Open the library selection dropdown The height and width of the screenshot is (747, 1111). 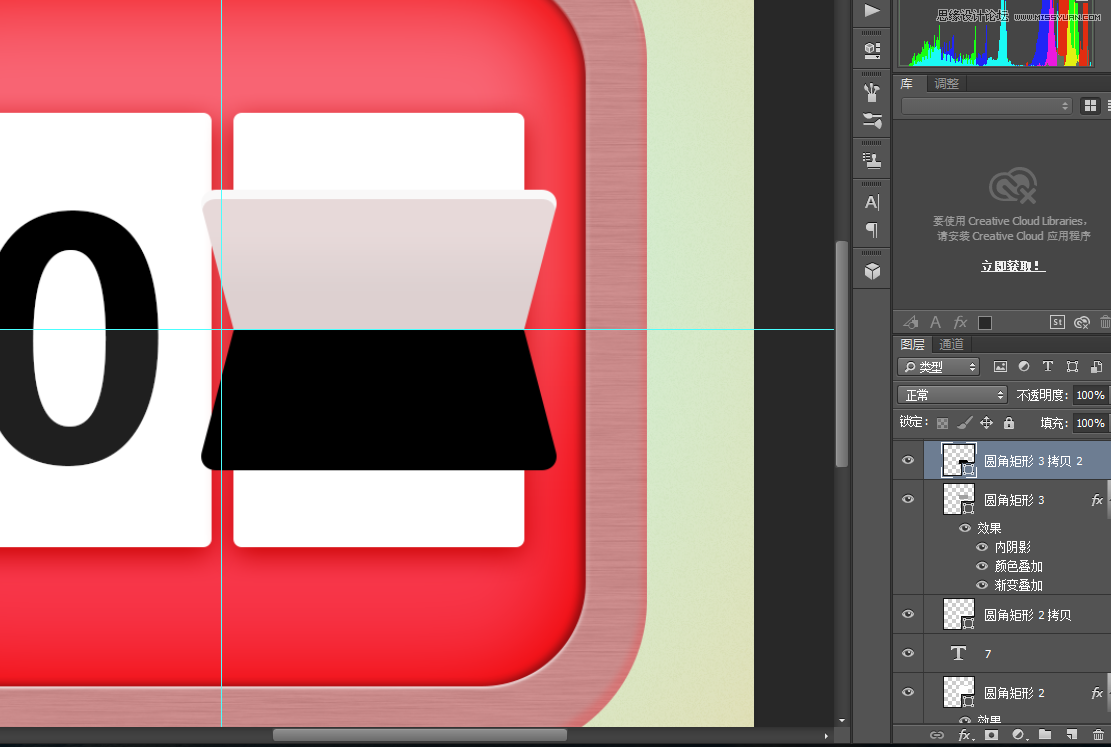986,106
